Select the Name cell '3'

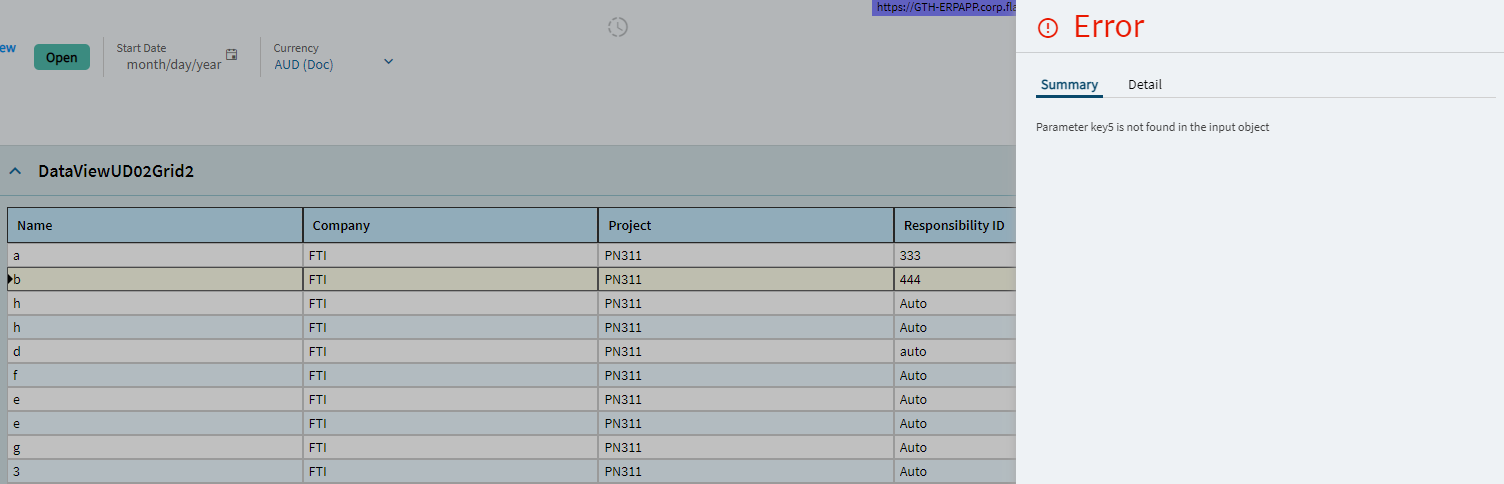[155, 471]
